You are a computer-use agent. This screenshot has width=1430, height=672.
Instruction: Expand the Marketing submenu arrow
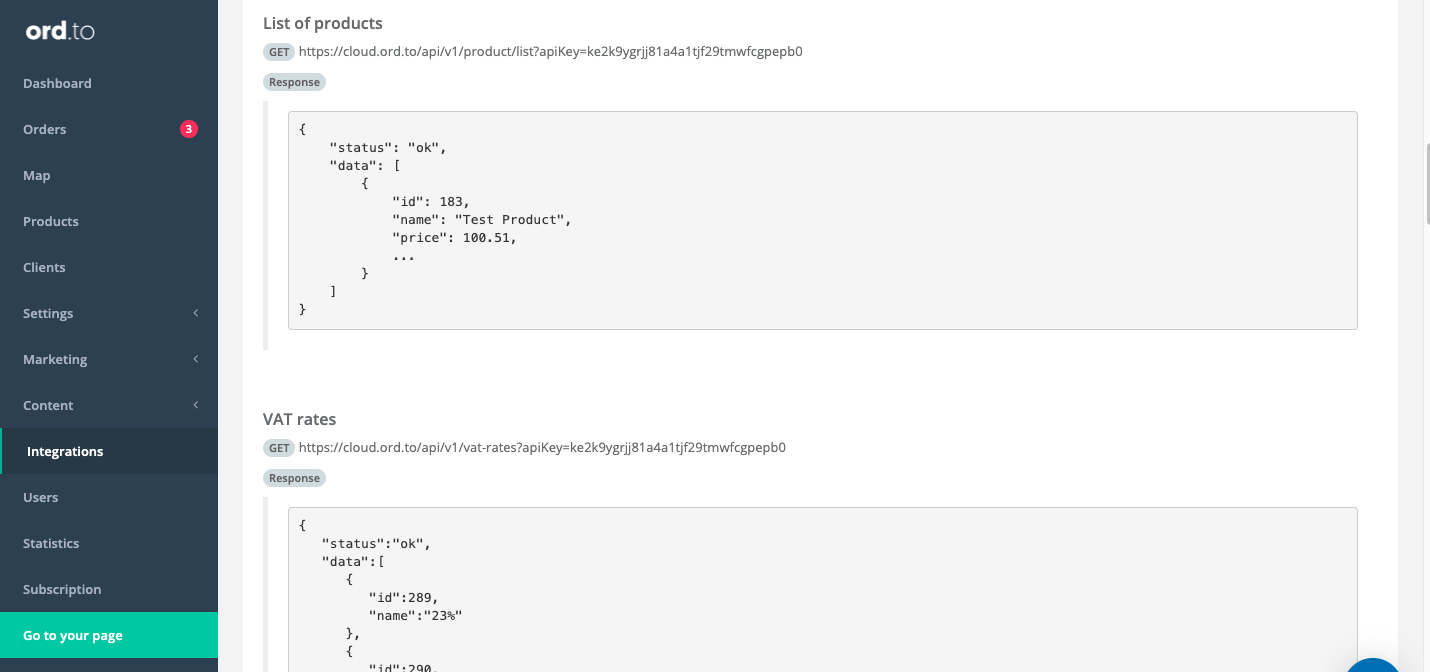(196, 359)
